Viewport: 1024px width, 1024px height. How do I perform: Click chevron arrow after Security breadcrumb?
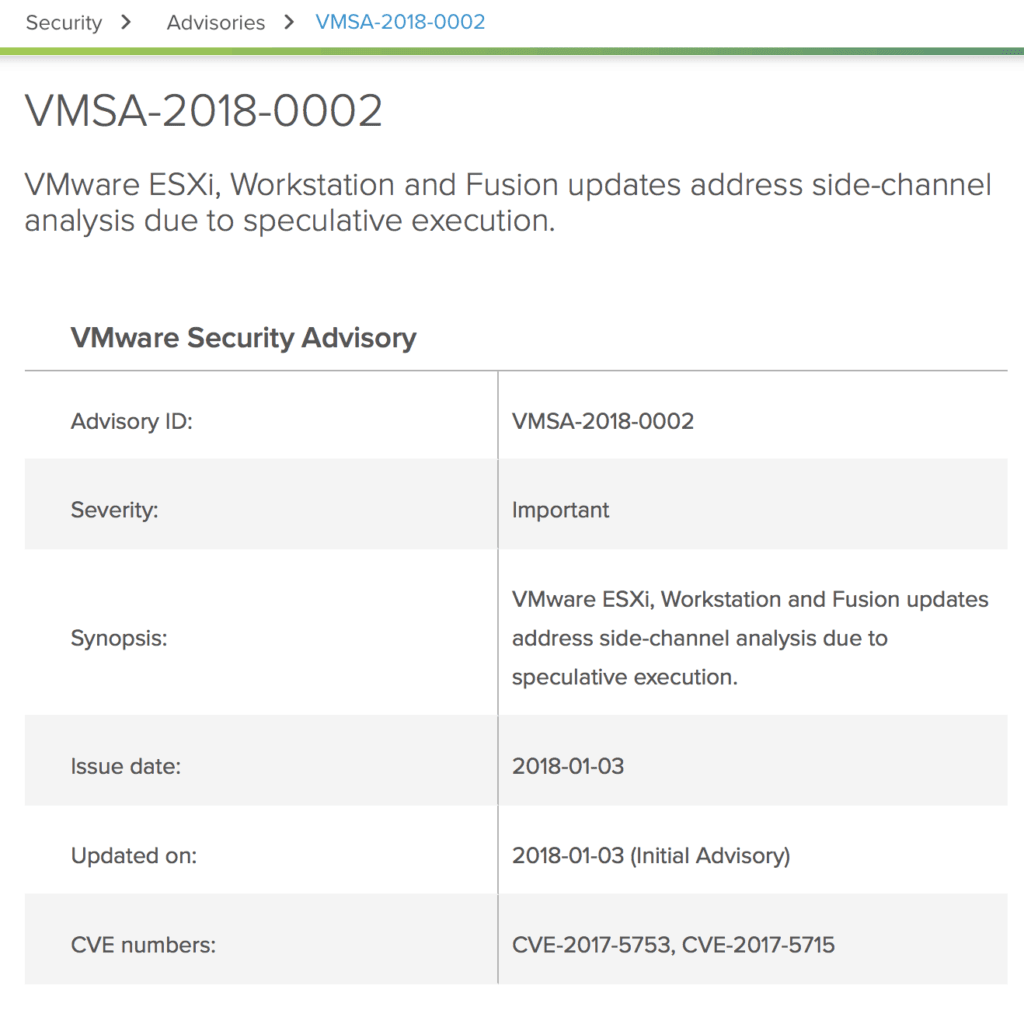(x=126, y=22)
